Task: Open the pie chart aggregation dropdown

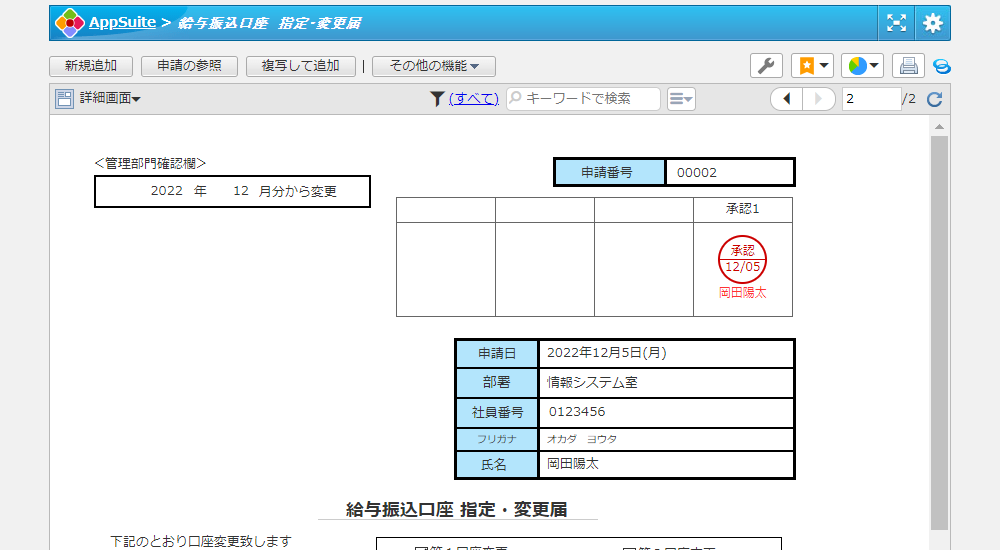Action: tap(862, 66)
